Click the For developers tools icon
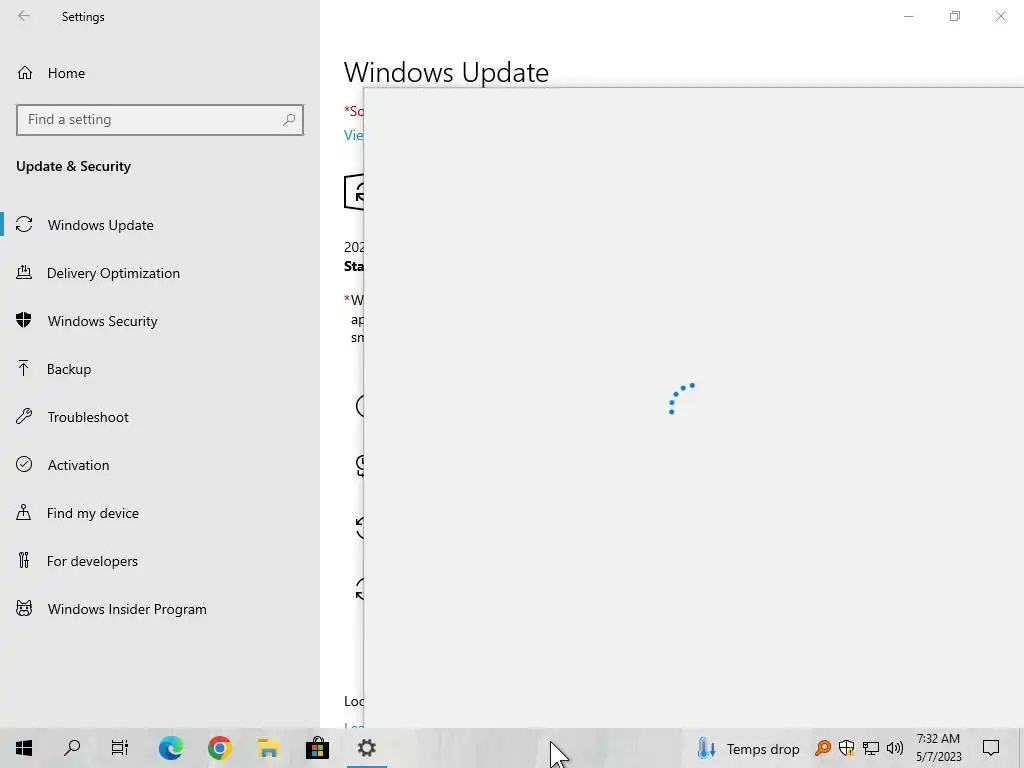Screen dimensions: 1024x768 [x=24, y=560]
